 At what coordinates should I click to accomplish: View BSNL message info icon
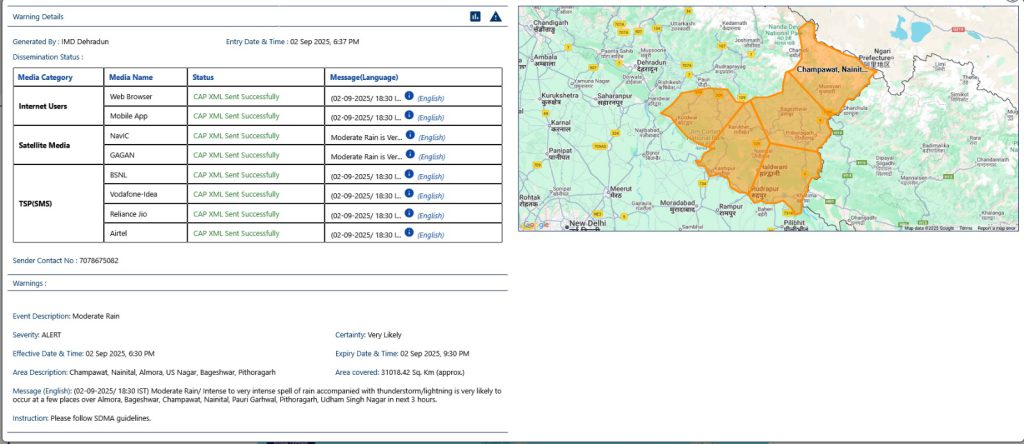pyautogui.click(x=409, y=174)
